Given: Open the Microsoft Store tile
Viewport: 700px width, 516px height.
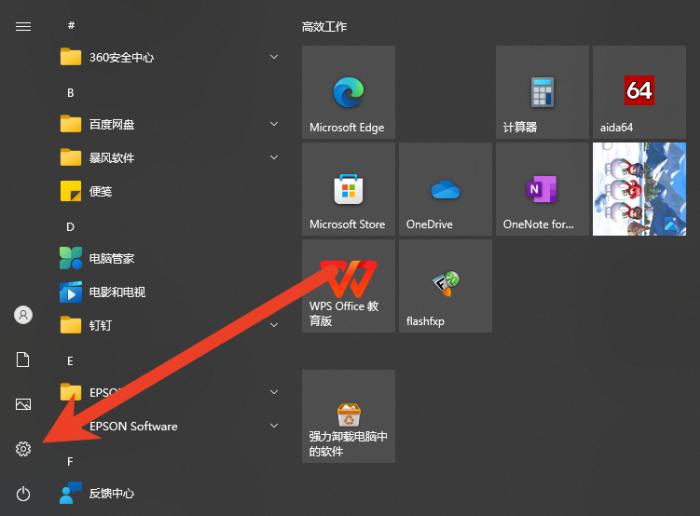Looking at the screenshot, I should tap(348, 189).
